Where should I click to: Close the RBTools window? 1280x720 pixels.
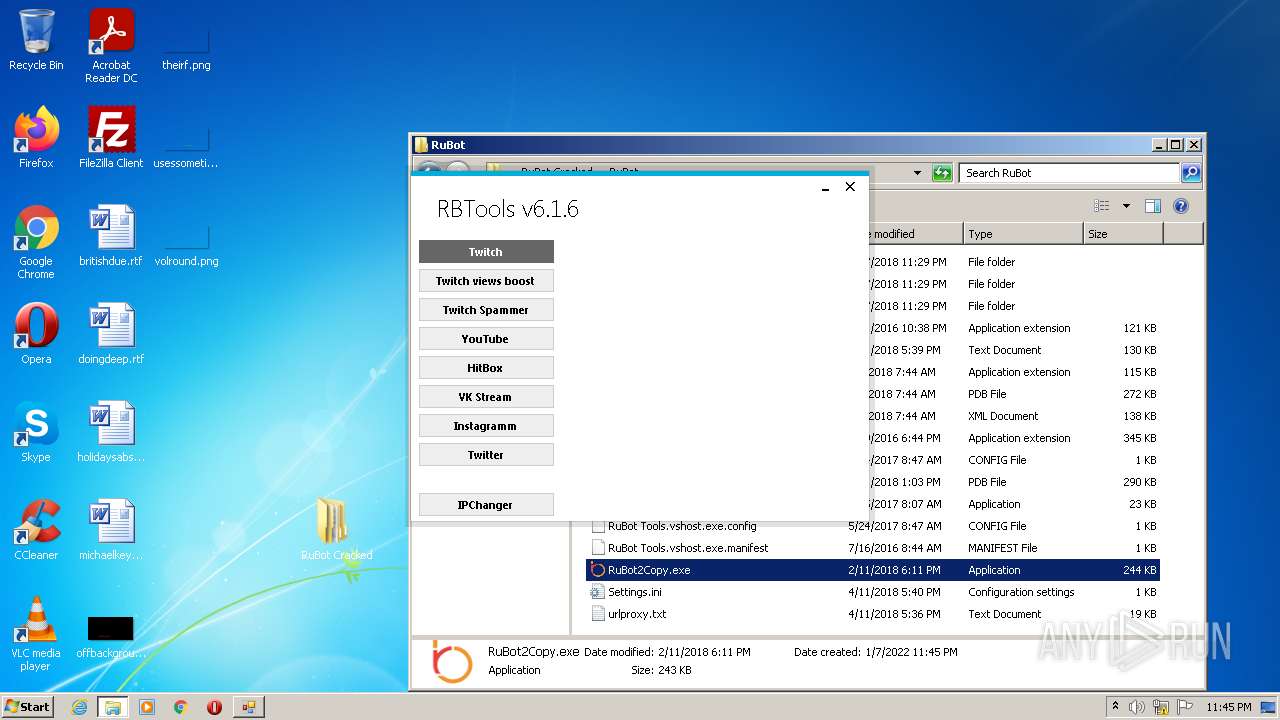[850, 187]
